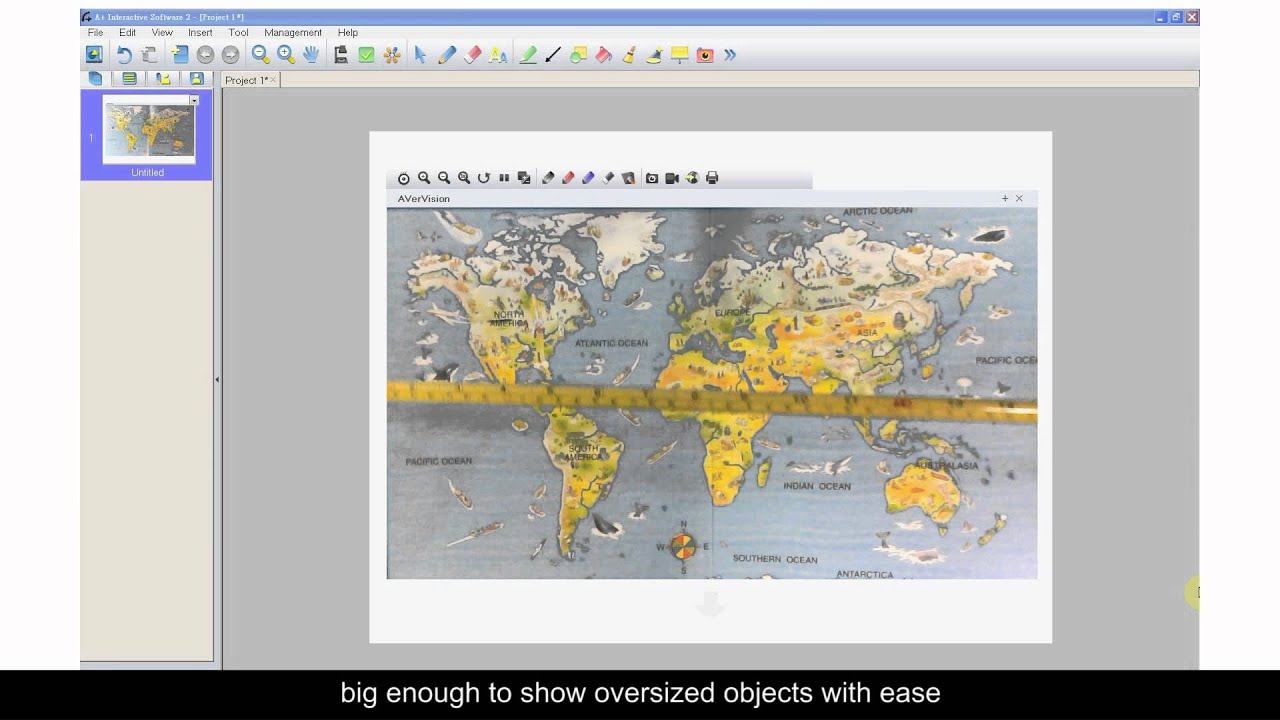Open the fourth sidebar panel tab
This screenshot has width=1280, height=720.
[x=196, y=78]
